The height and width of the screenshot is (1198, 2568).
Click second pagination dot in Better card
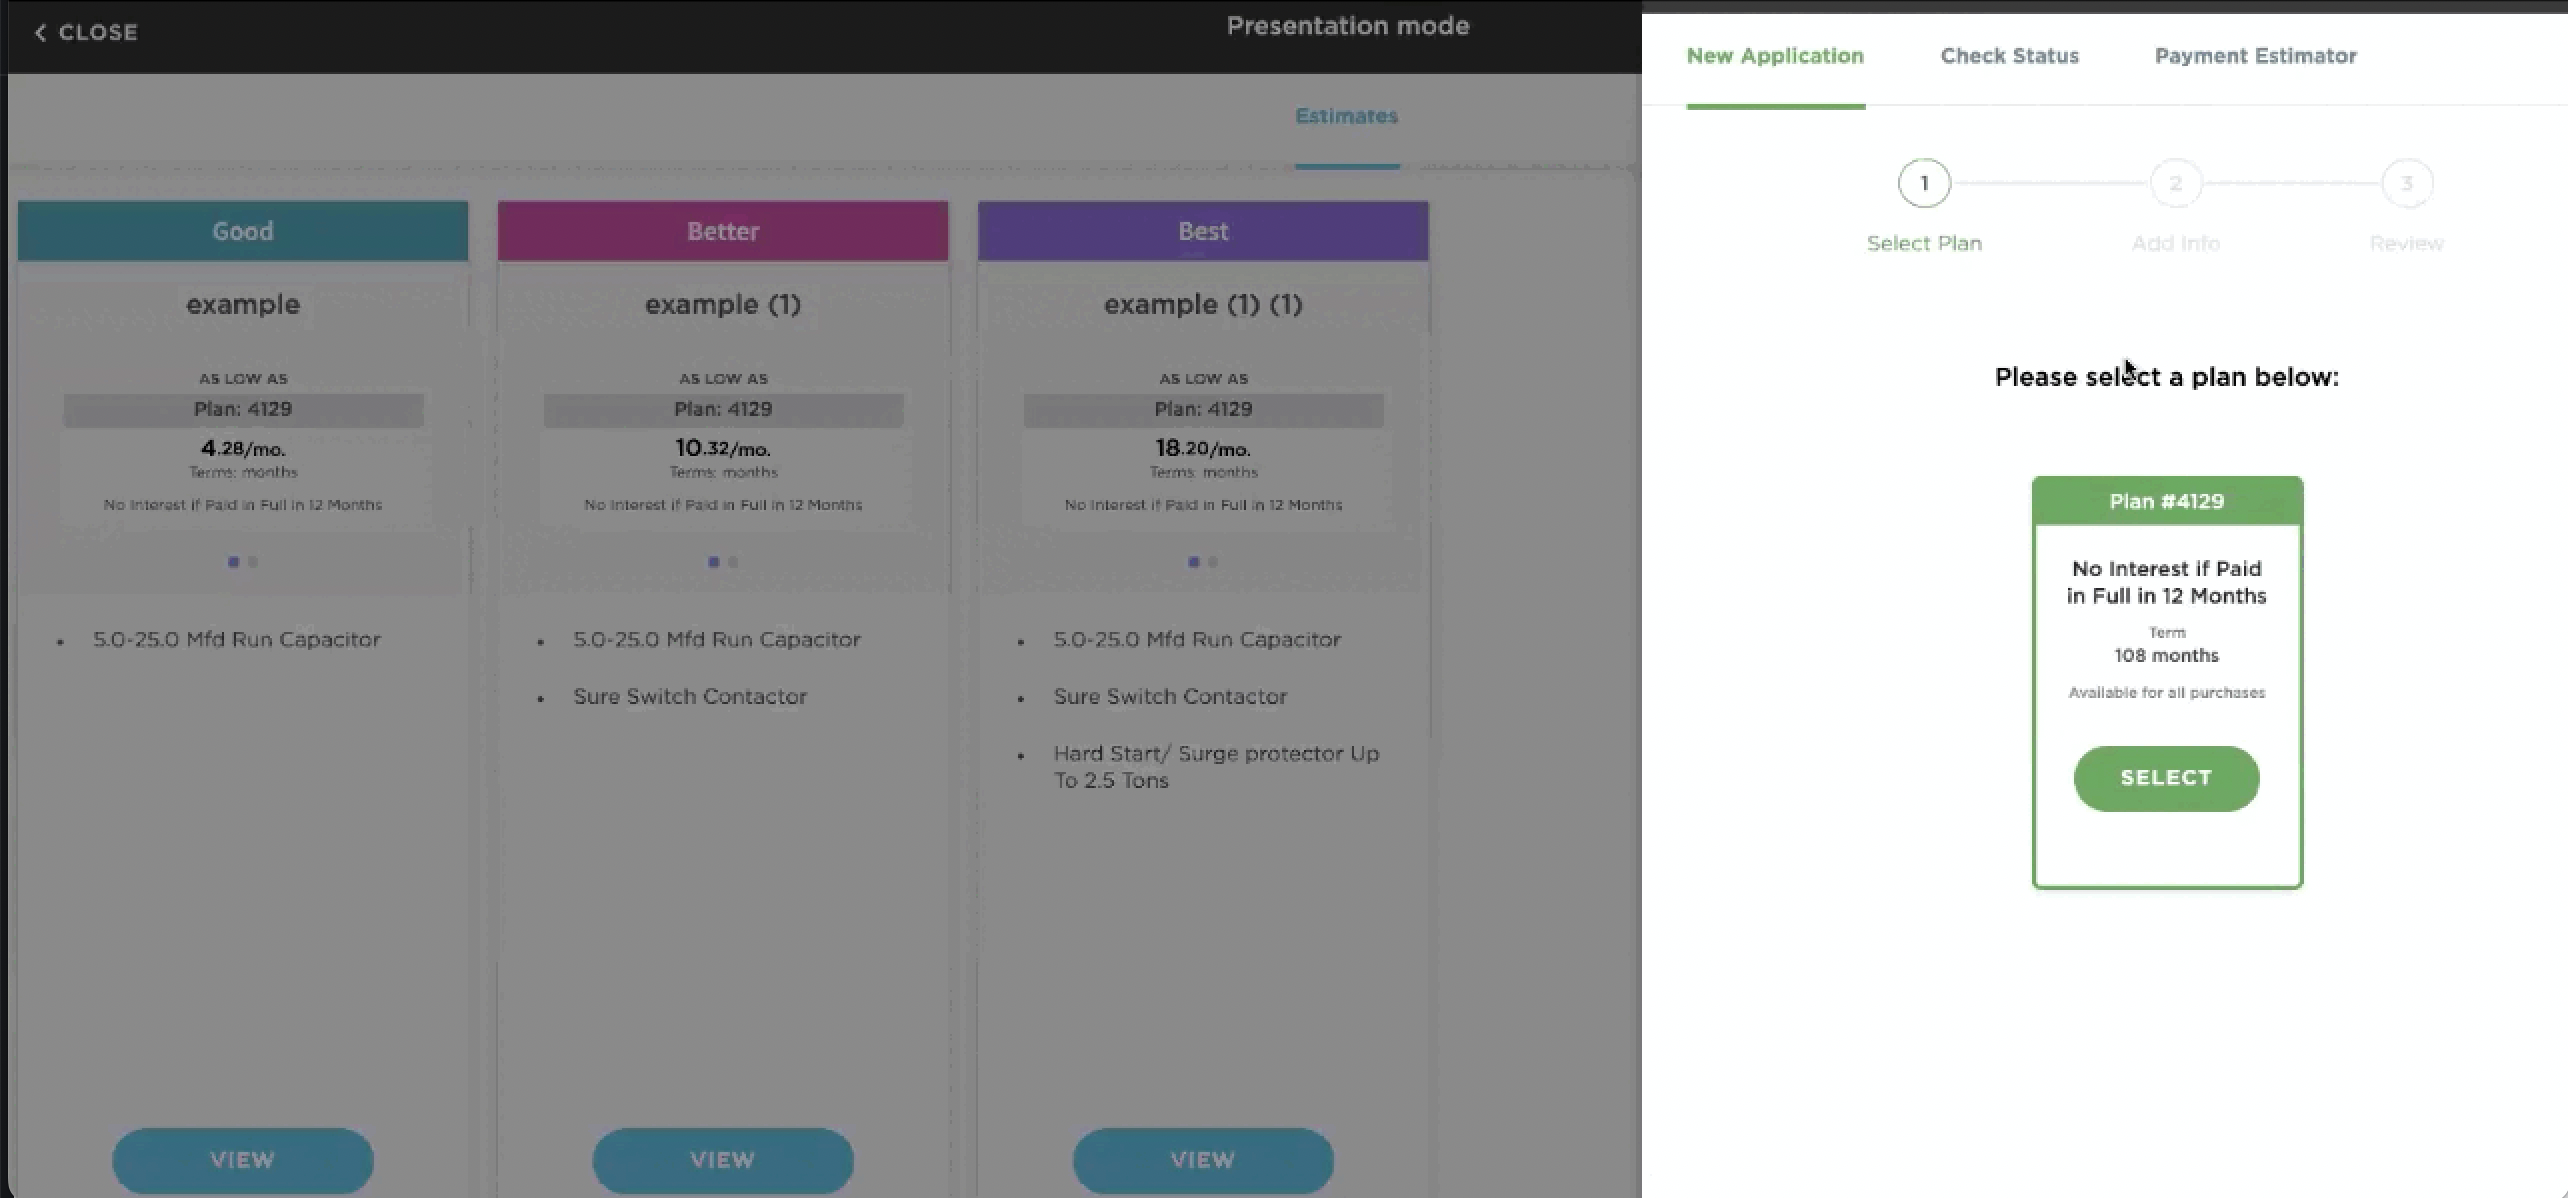[x=733, y=562]
